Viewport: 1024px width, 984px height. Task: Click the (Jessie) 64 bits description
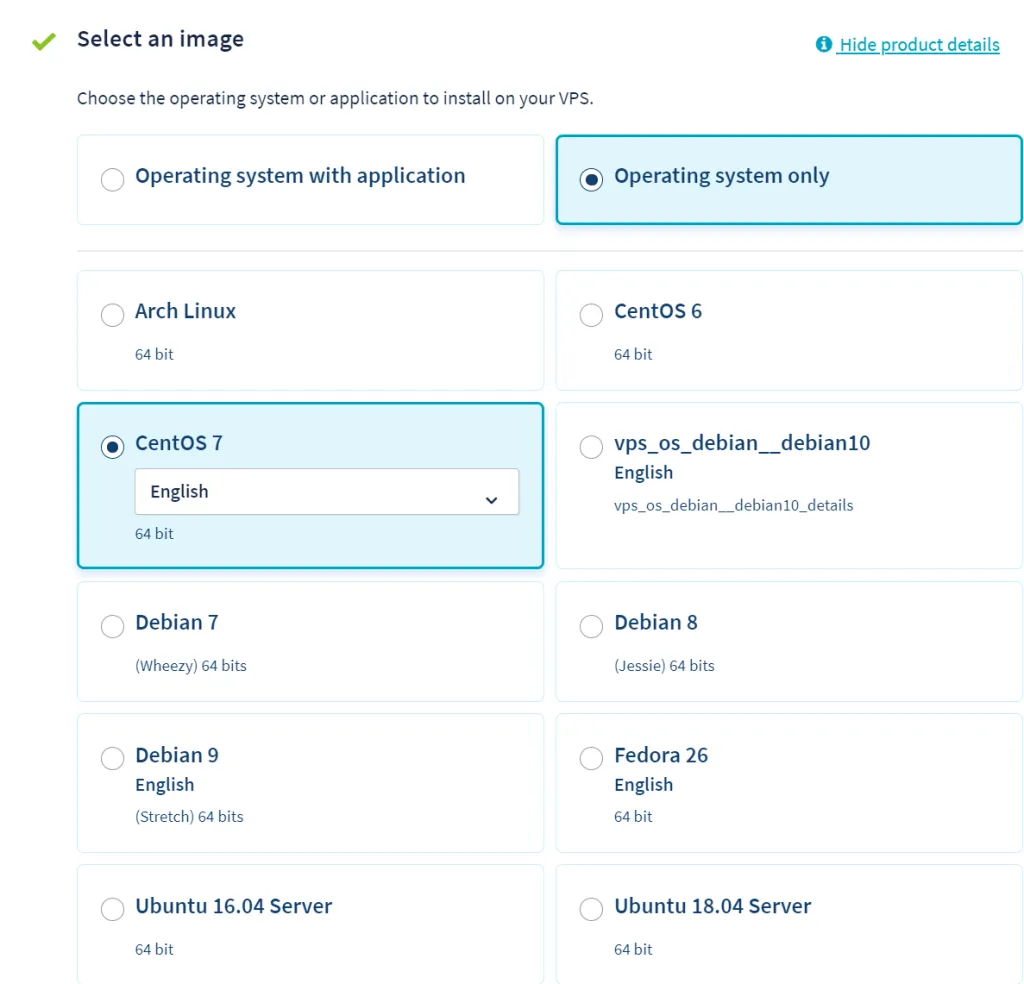[x=664, y=665]
